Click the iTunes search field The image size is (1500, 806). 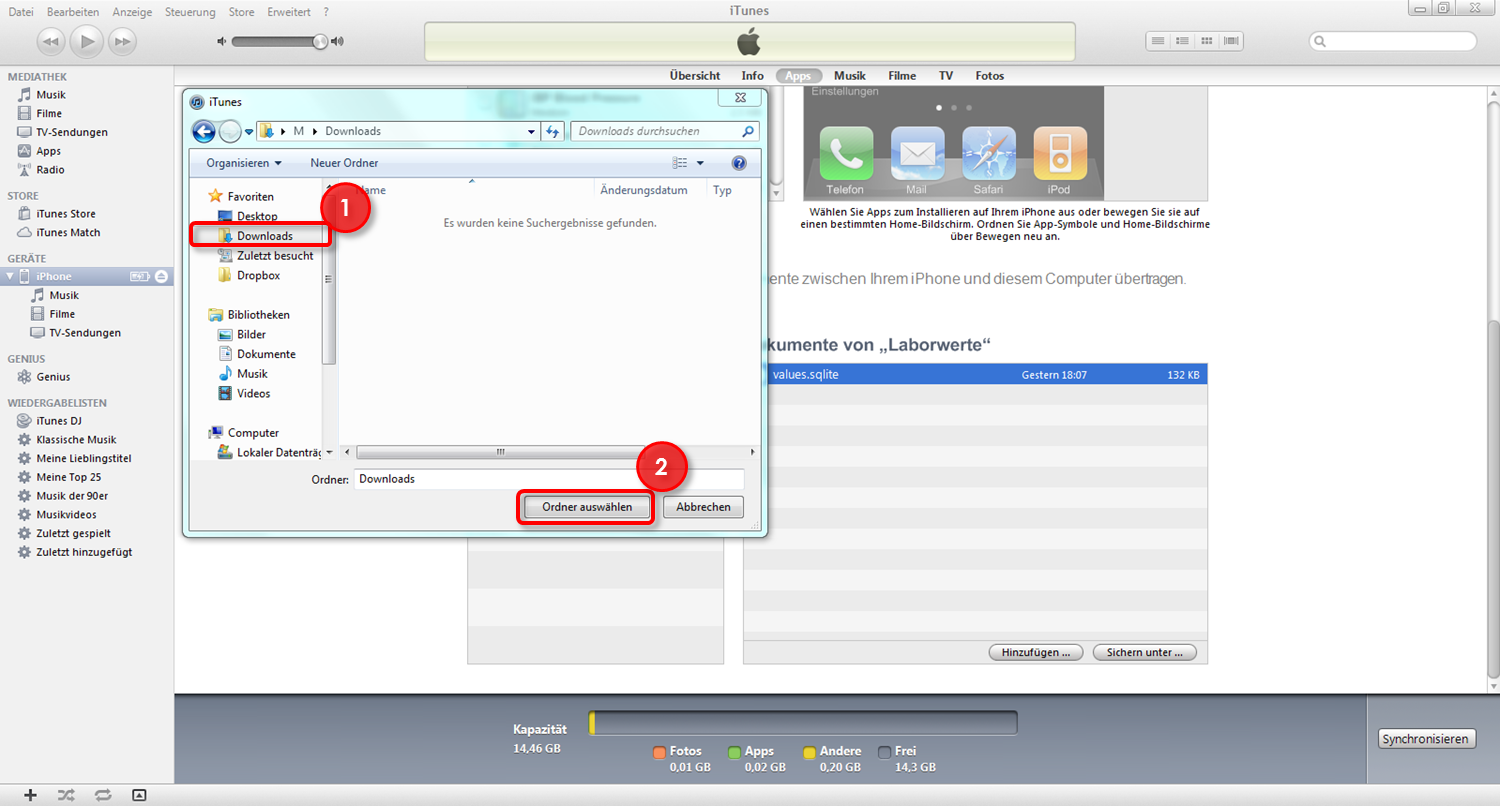1393,41
